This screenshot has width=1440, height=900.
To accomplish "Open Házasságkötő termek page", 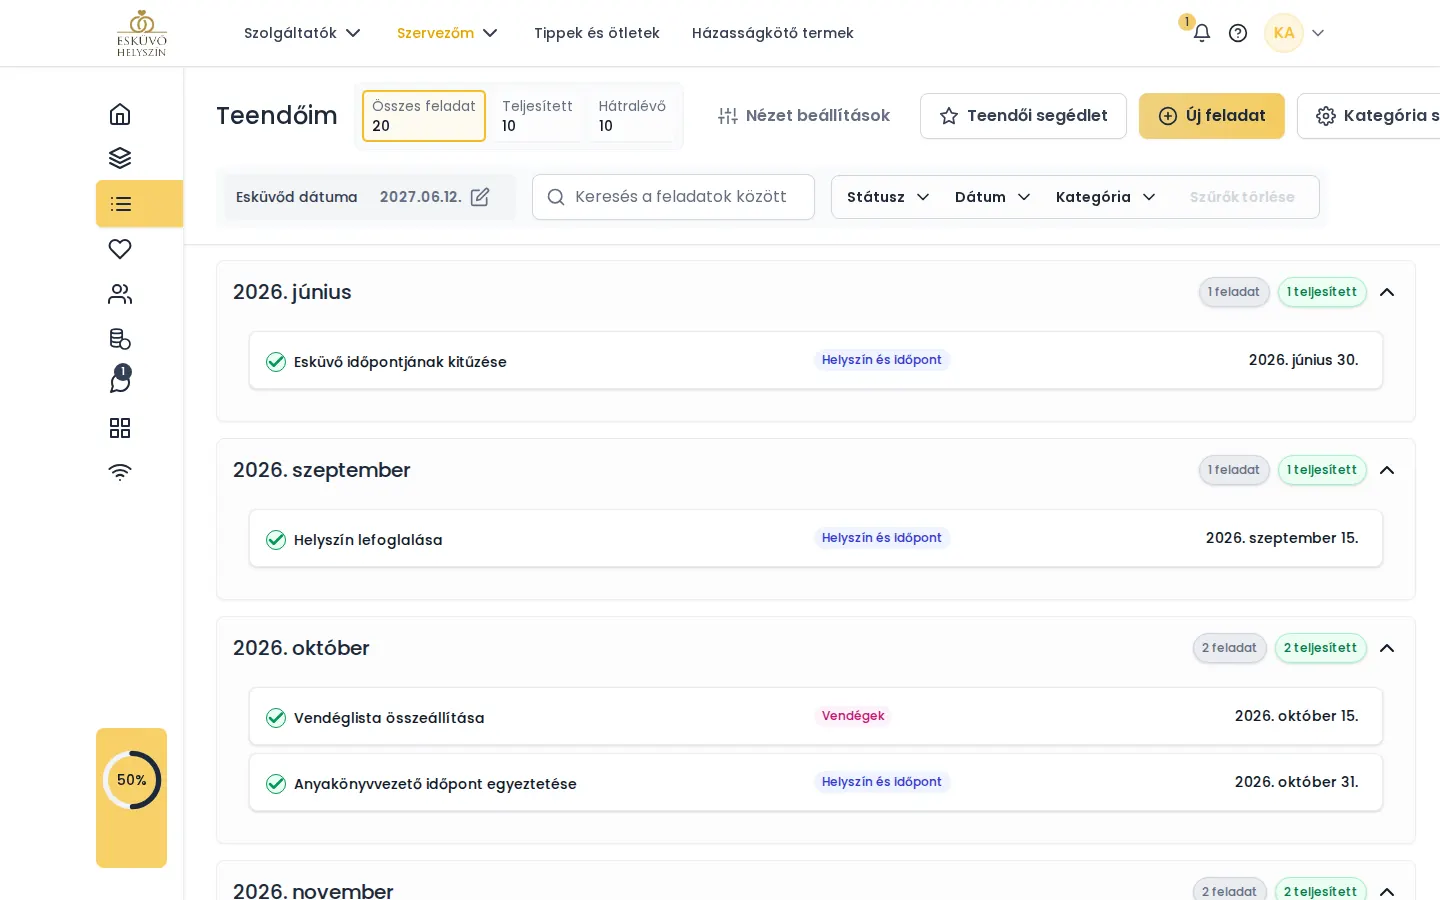I will click(x=773, y=33).
